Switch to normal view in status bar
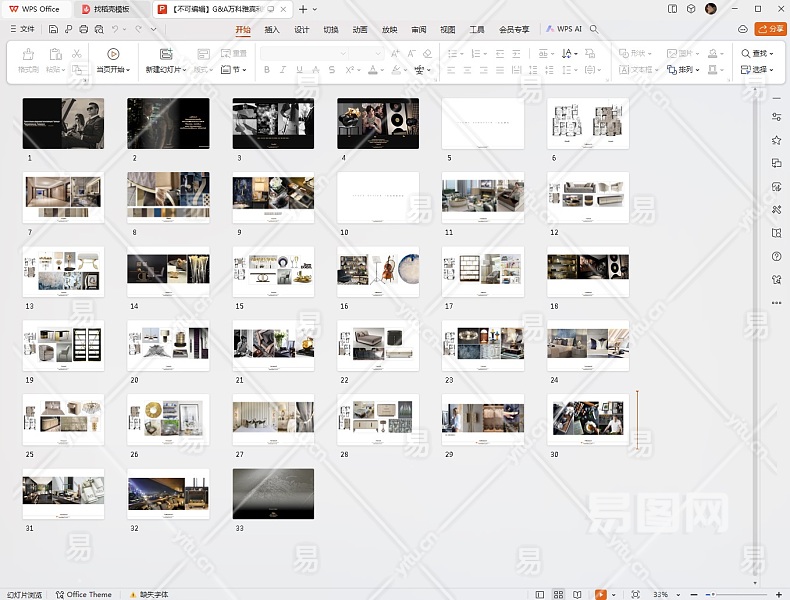The height and width of the screenshot is (600, 790). click(539, 594)
